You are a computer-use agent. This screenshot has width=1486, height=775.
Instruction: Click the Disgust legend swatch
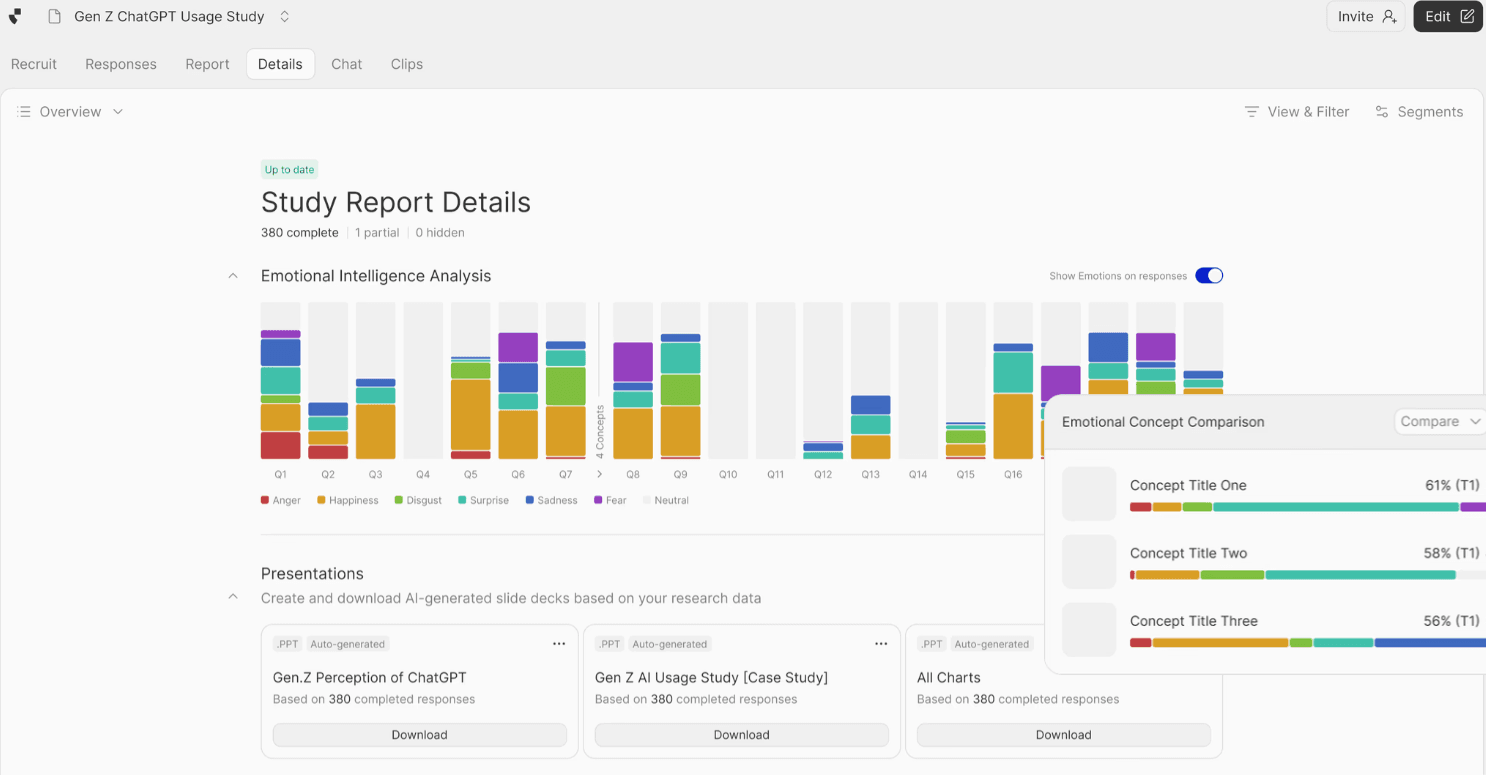point(399,500)
